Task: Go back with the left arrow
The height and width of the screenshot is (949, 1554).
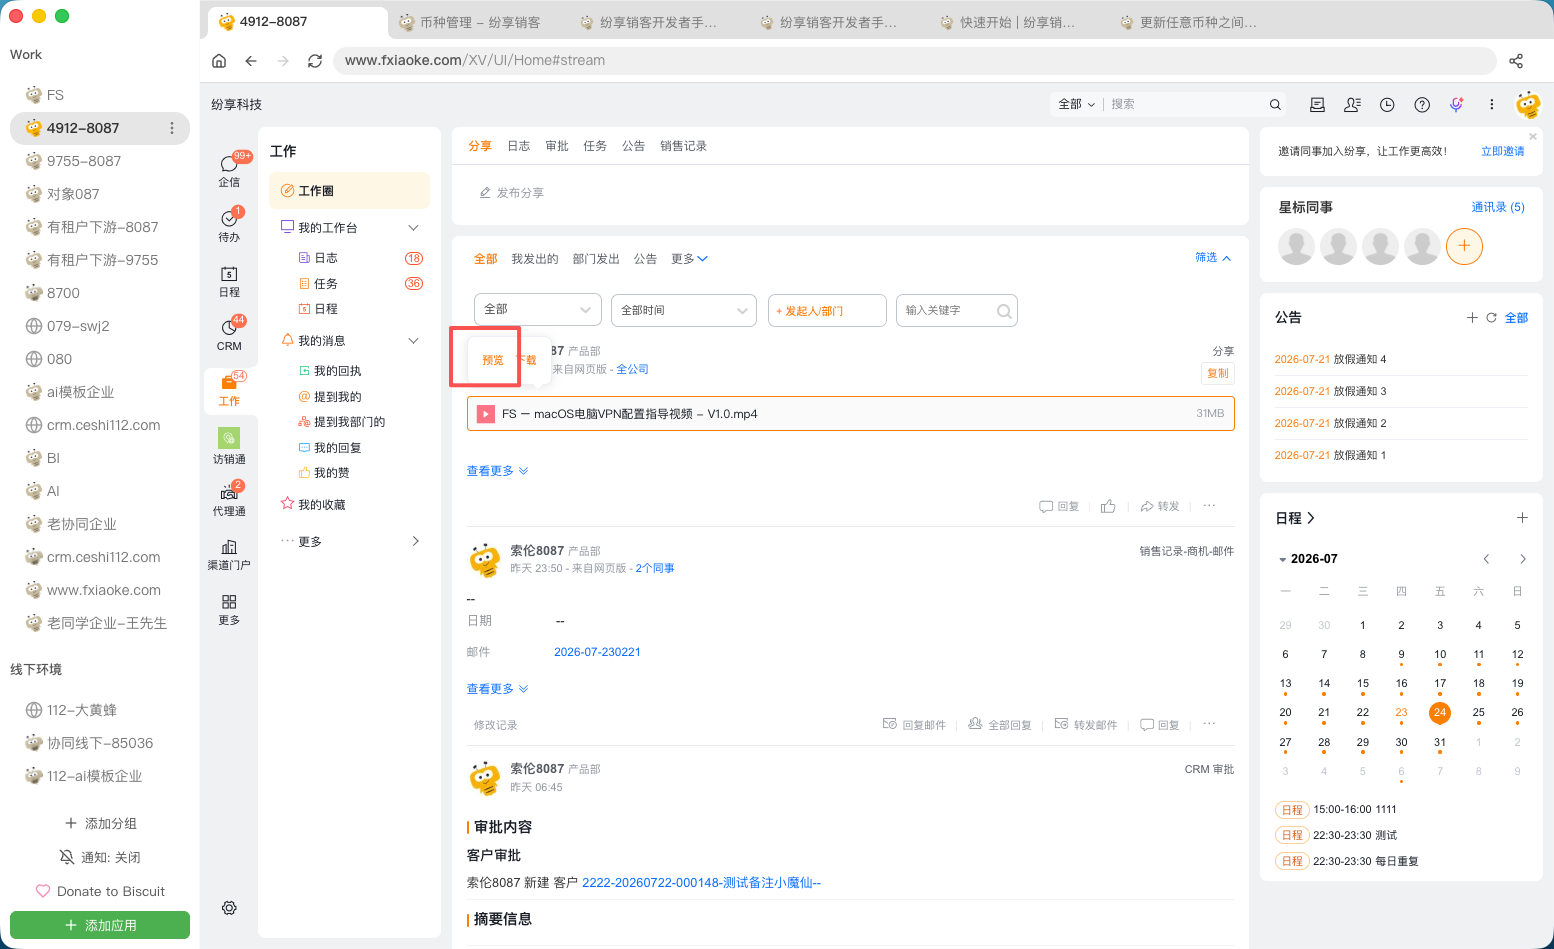Action: pyautogui.click(x=251, y=60)
